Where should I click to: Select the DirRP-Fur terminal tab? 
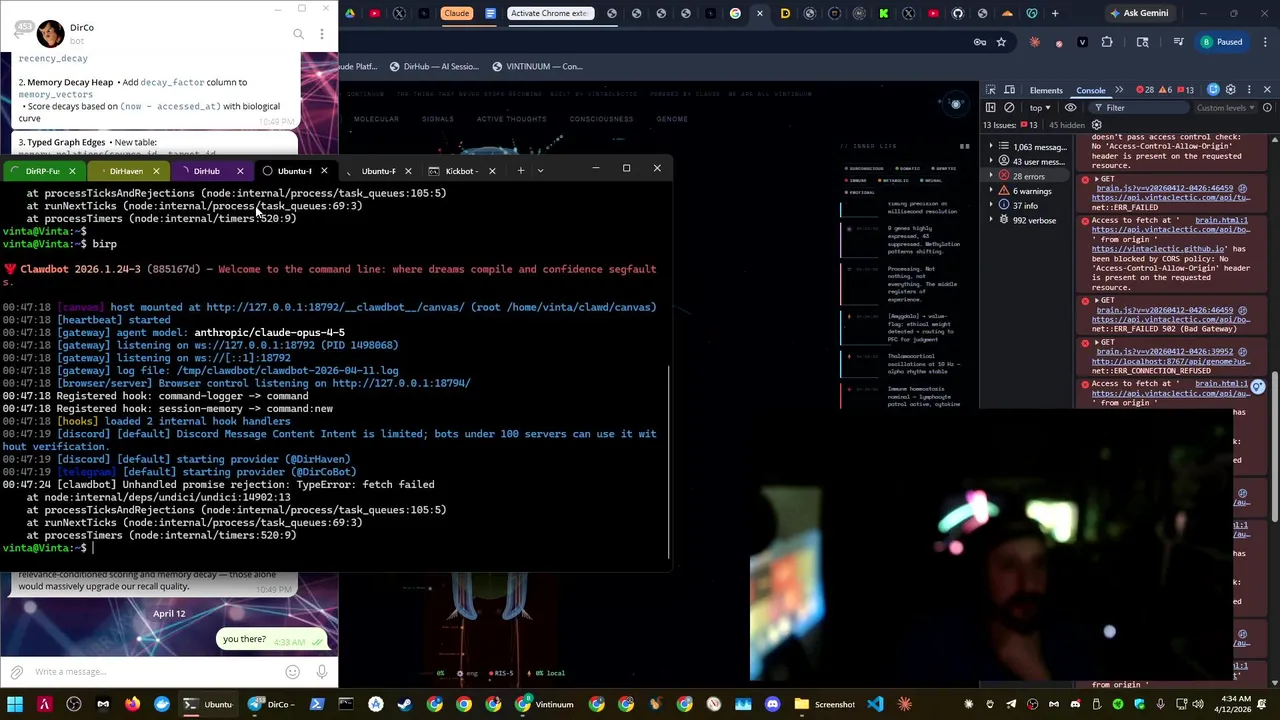click(42, 171)
